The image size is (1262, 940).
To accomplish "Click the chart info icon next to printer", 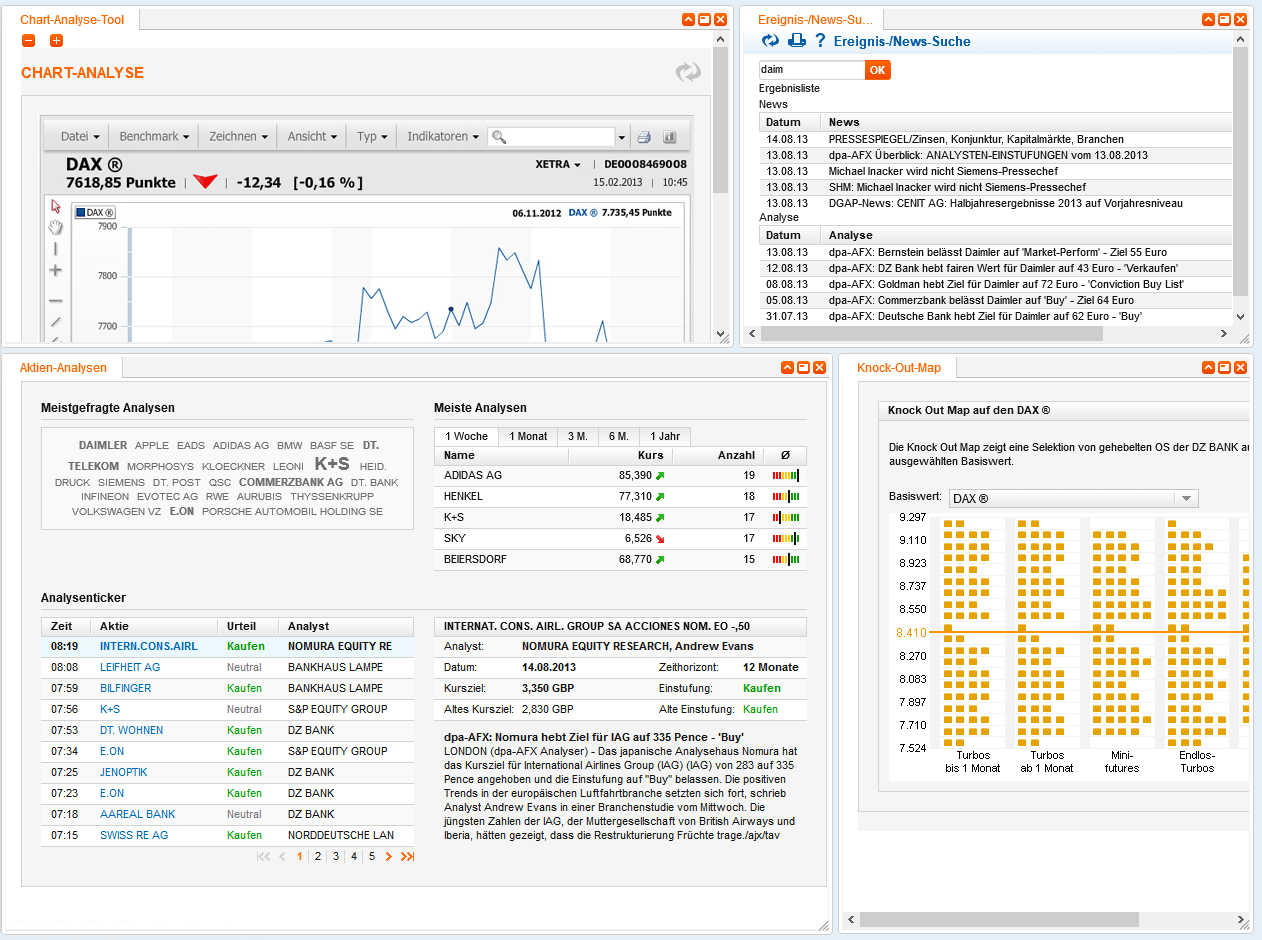I will pyautogui.click(x=670, y=137).
